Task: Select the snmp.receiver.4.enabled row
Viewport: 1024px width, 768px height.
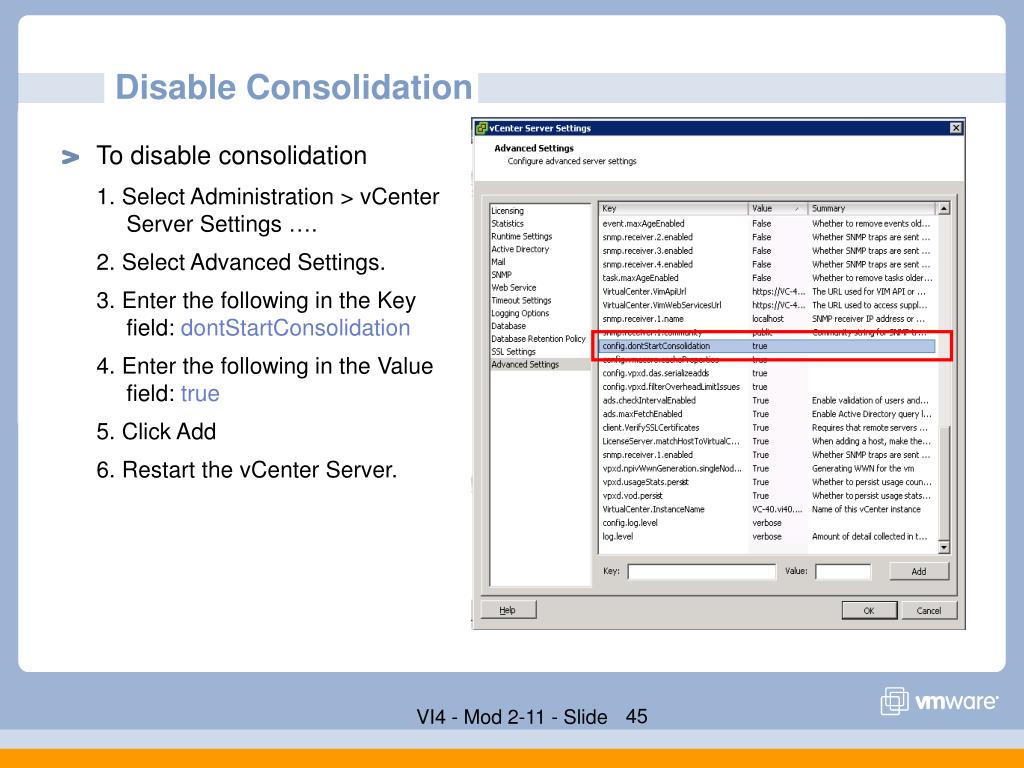Action: click(767, 264)
